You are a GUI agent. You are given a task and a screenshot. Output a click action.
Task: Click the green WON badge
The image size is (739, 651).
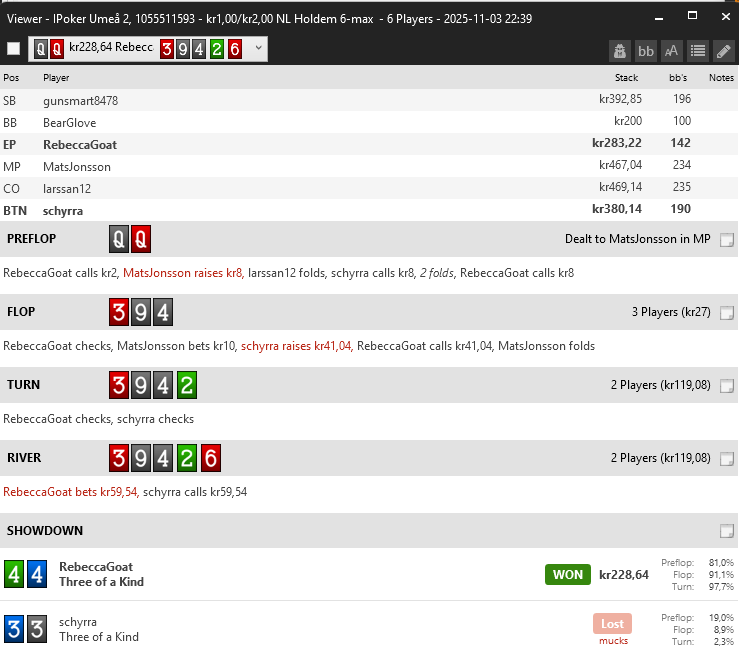[567, 574]
